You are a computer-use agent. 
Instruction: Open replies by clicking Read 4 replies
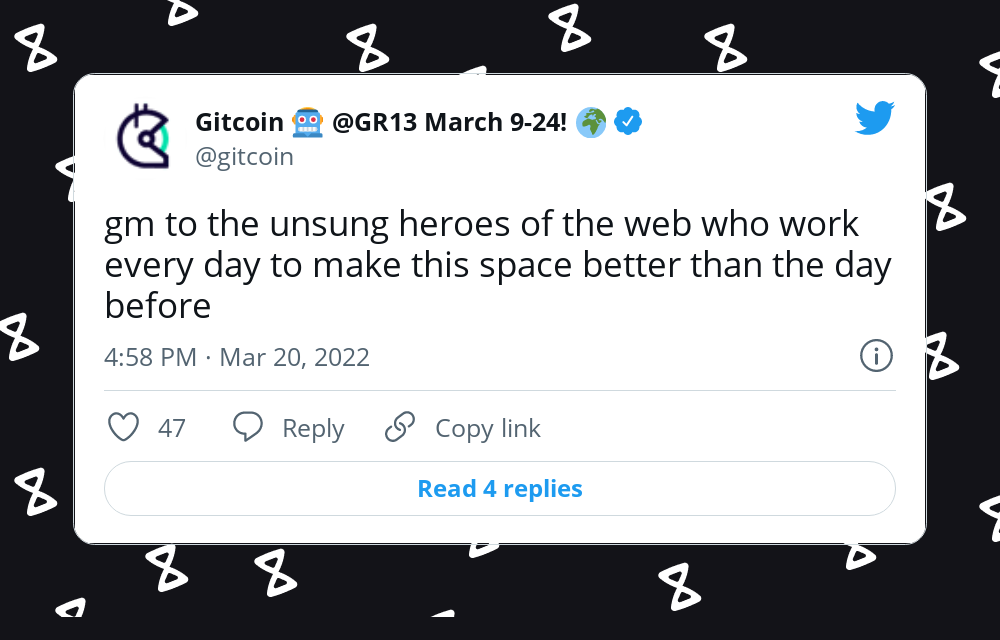pyautogui.click(x=499, y=488)
